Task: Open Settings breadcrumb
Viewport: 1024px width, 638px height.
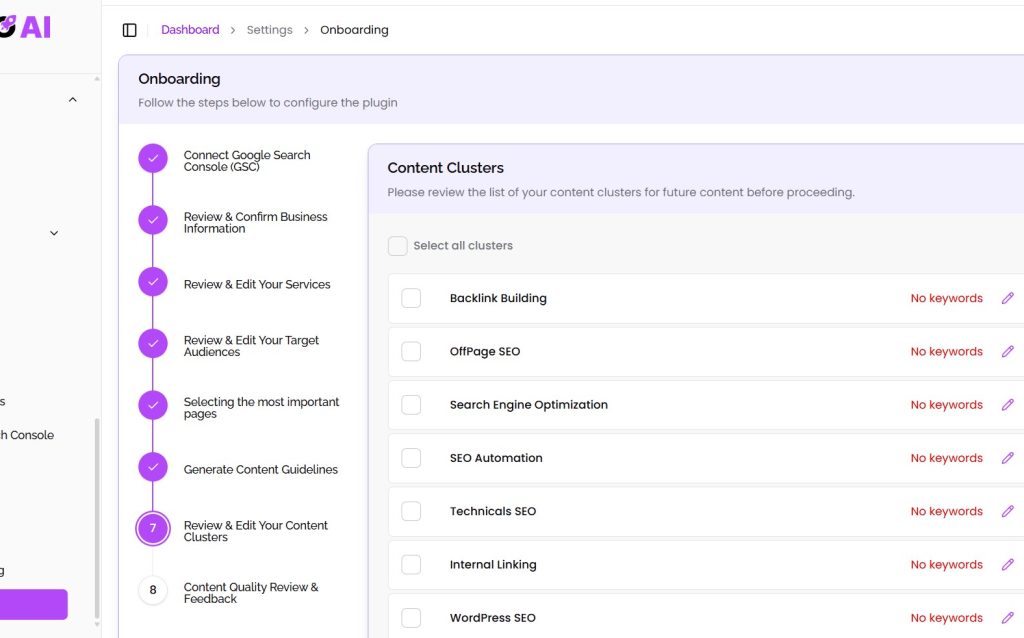Action: 270,30
